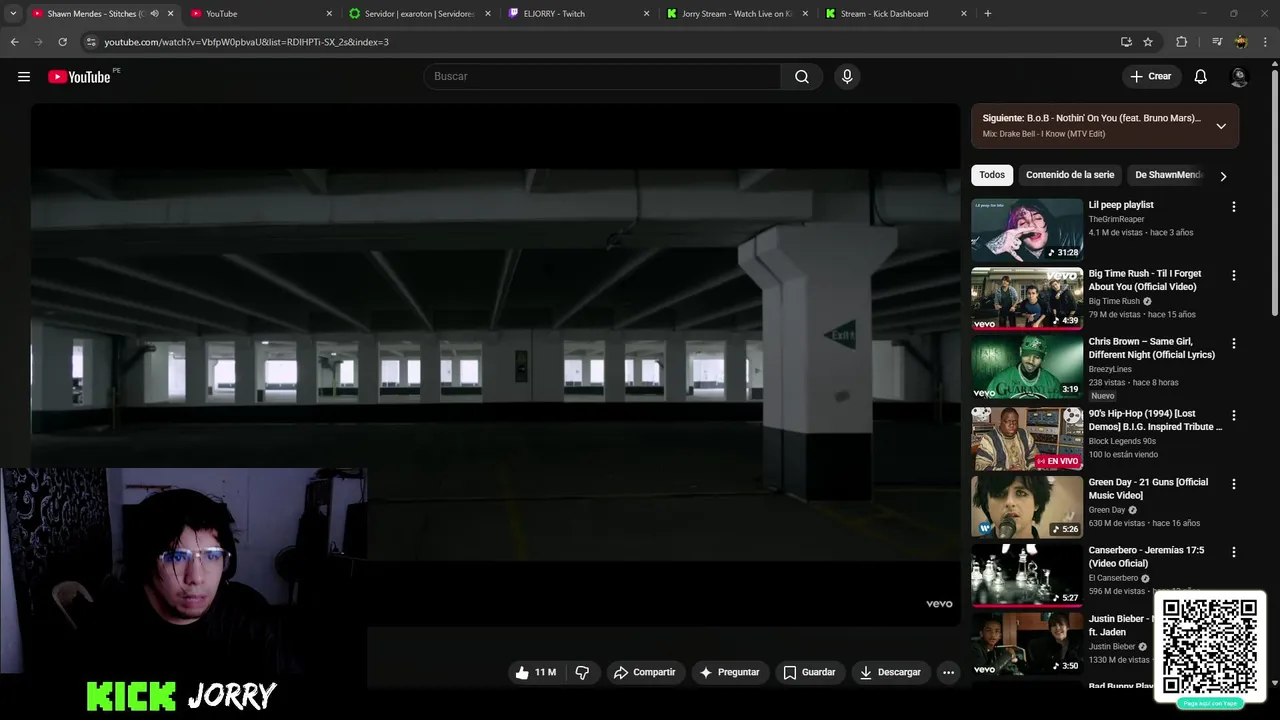The image size is (1280, 720).
Task: Open the YouTube hamburger guide menu
Action: (24, 76)
